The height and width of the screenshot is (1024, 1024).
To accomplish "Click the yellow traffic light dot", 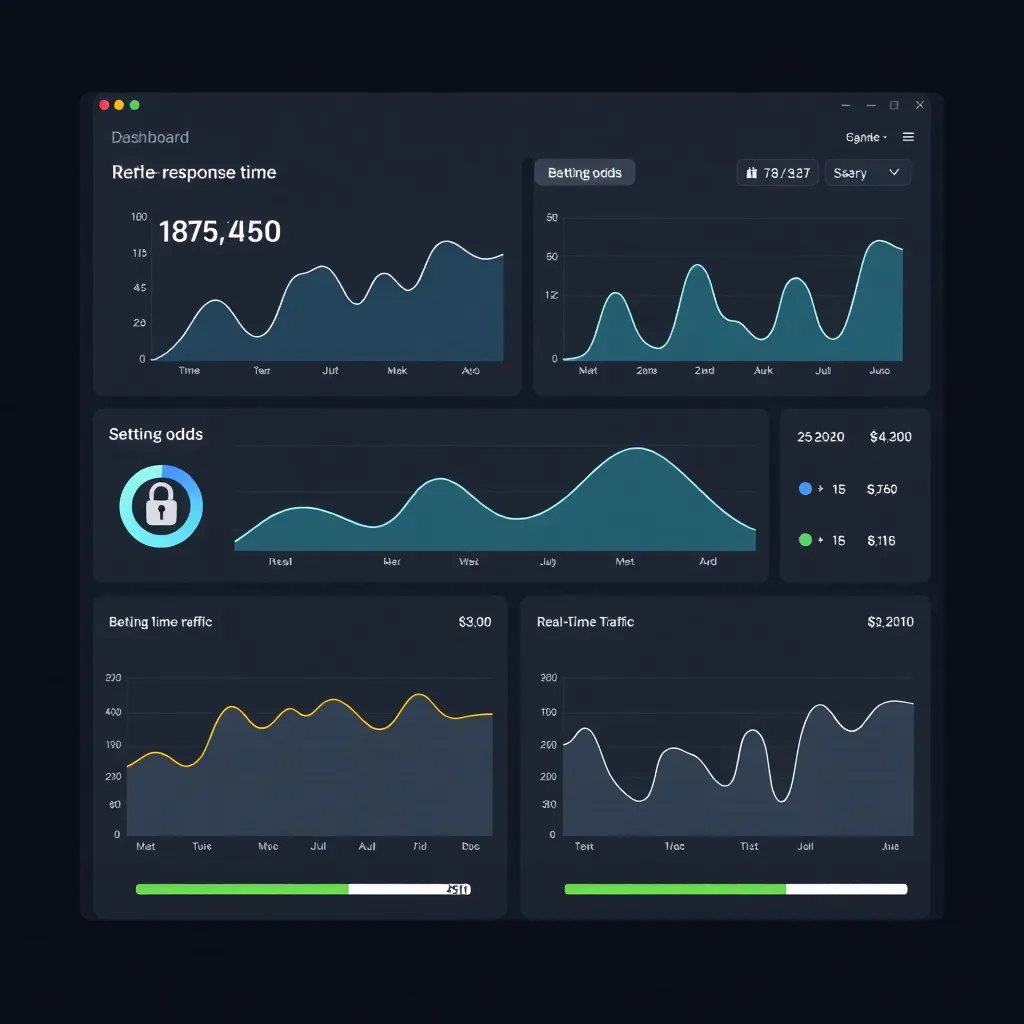I will (x=119, y=105).
